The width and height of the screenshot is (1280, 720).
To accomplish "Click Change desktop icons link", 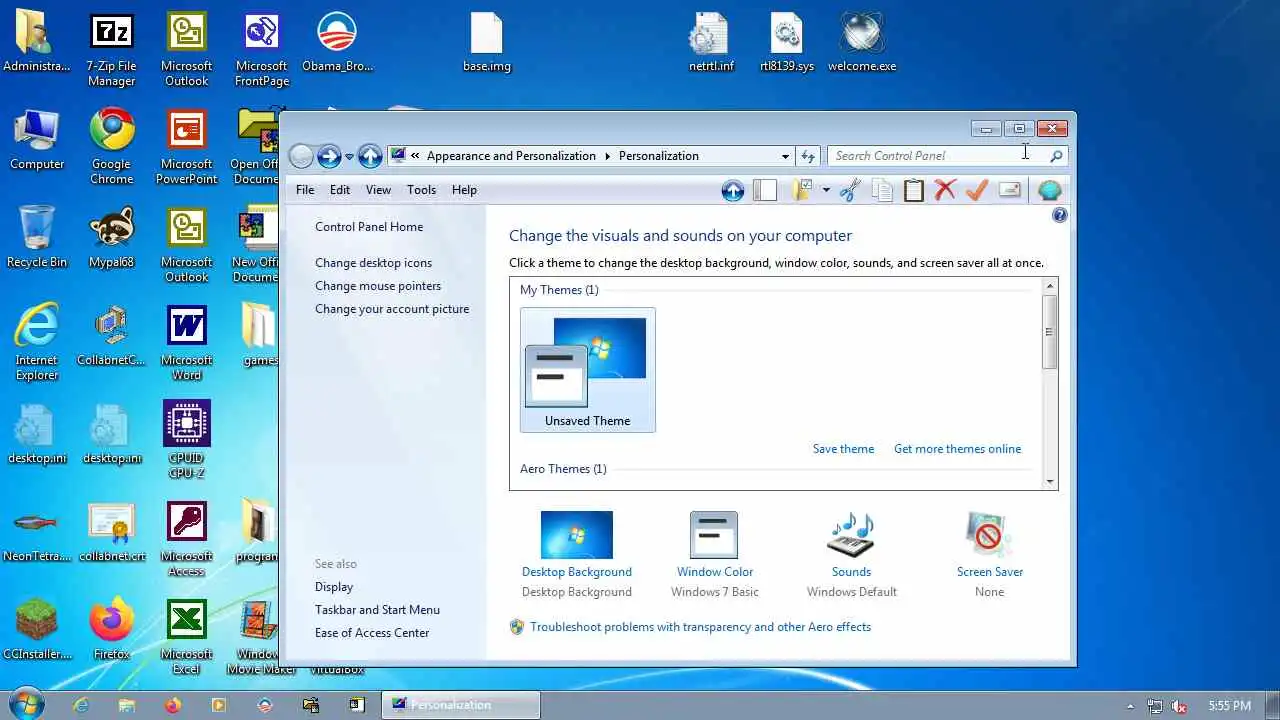I will 374,263.
